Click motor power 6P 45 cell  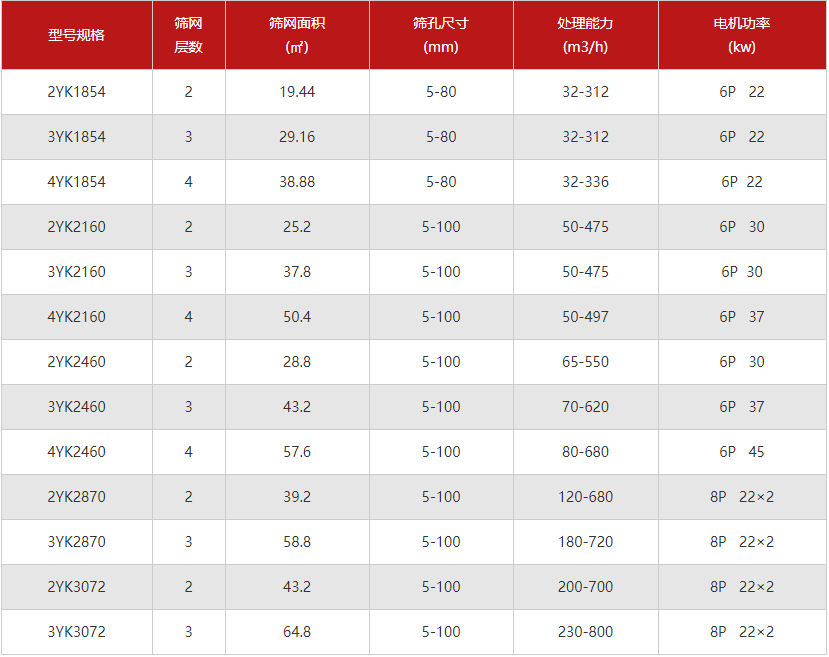[x=742, y=452]
